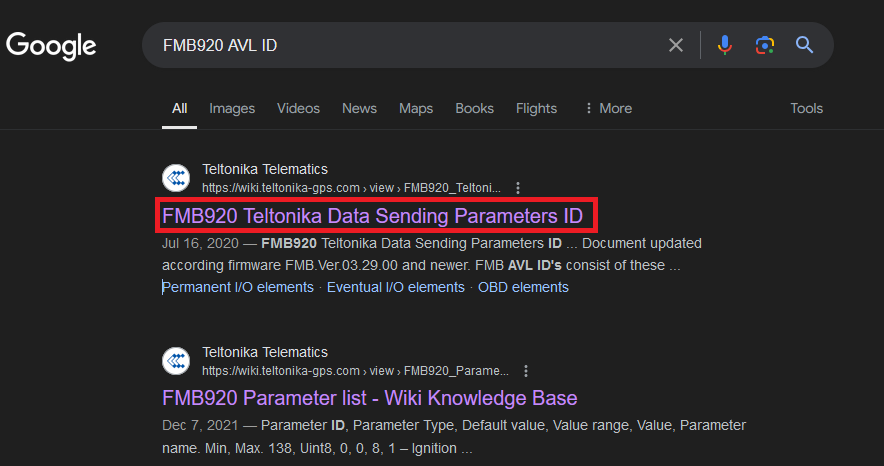Open FMB920 Parameter list Wiki Knowledge Base link
The width and height of the screenshot is (884, 466).
click(369, 398)
